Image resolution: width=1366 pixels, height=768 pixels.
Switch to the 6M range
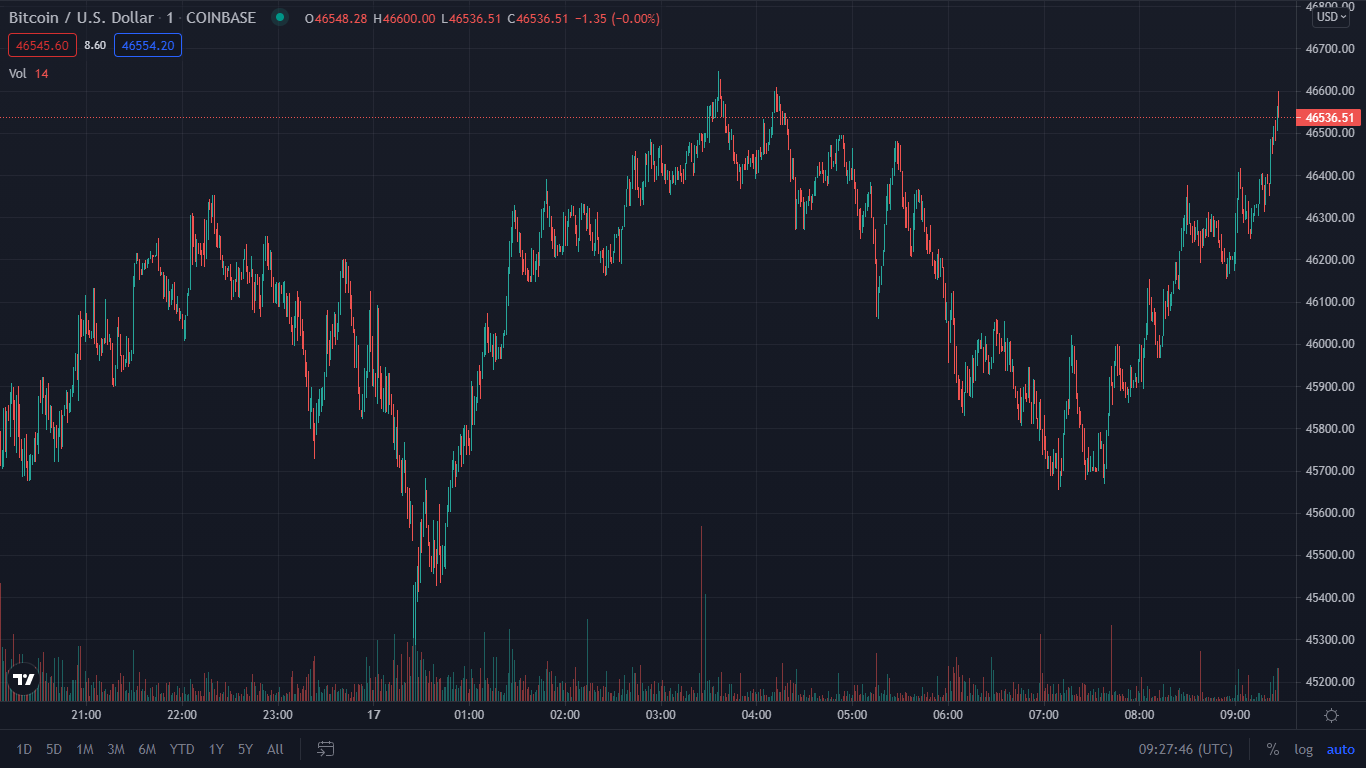coord(147,749)
